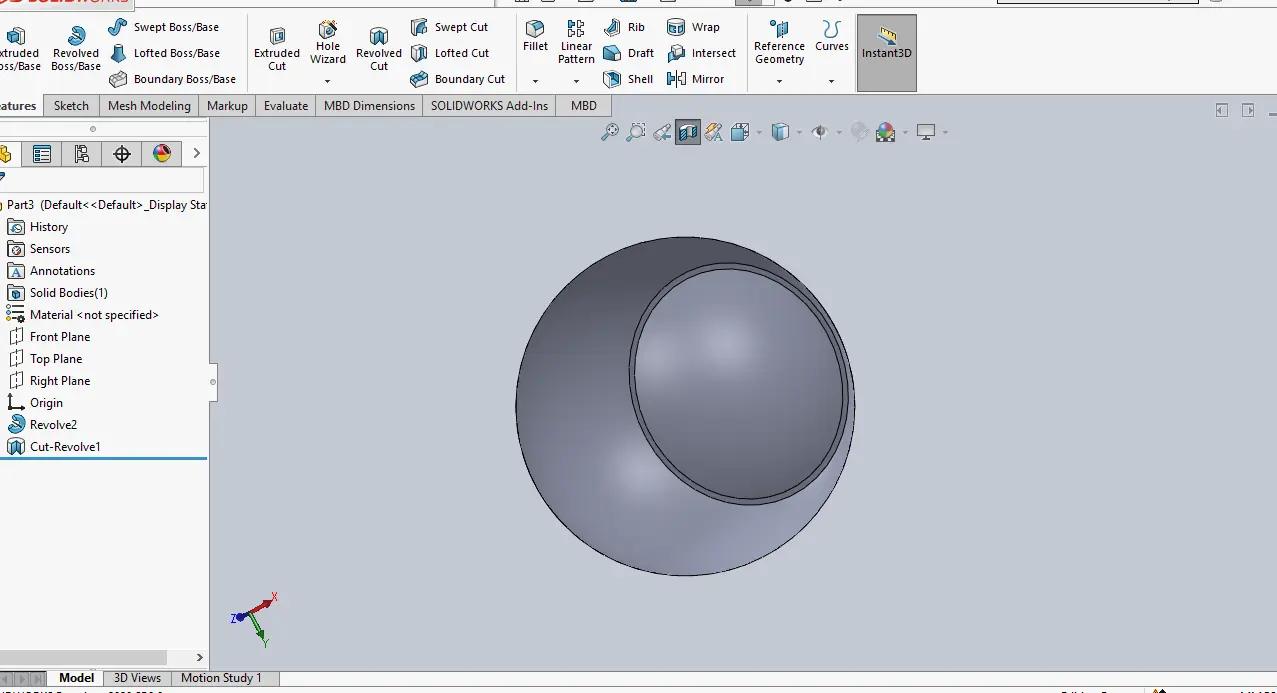The width and height of the screenshot is (1277, 693).
Task: Choose the Swept Boss/Base feature
Action: (164, 27)
